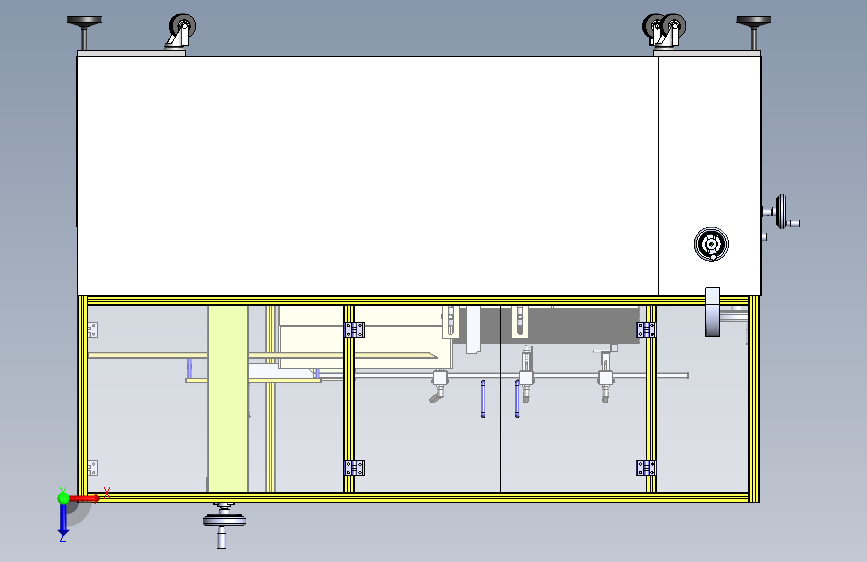867x562 pixels.
Task: Pick the round lock dial on narrow white panel
Action: 711,244
